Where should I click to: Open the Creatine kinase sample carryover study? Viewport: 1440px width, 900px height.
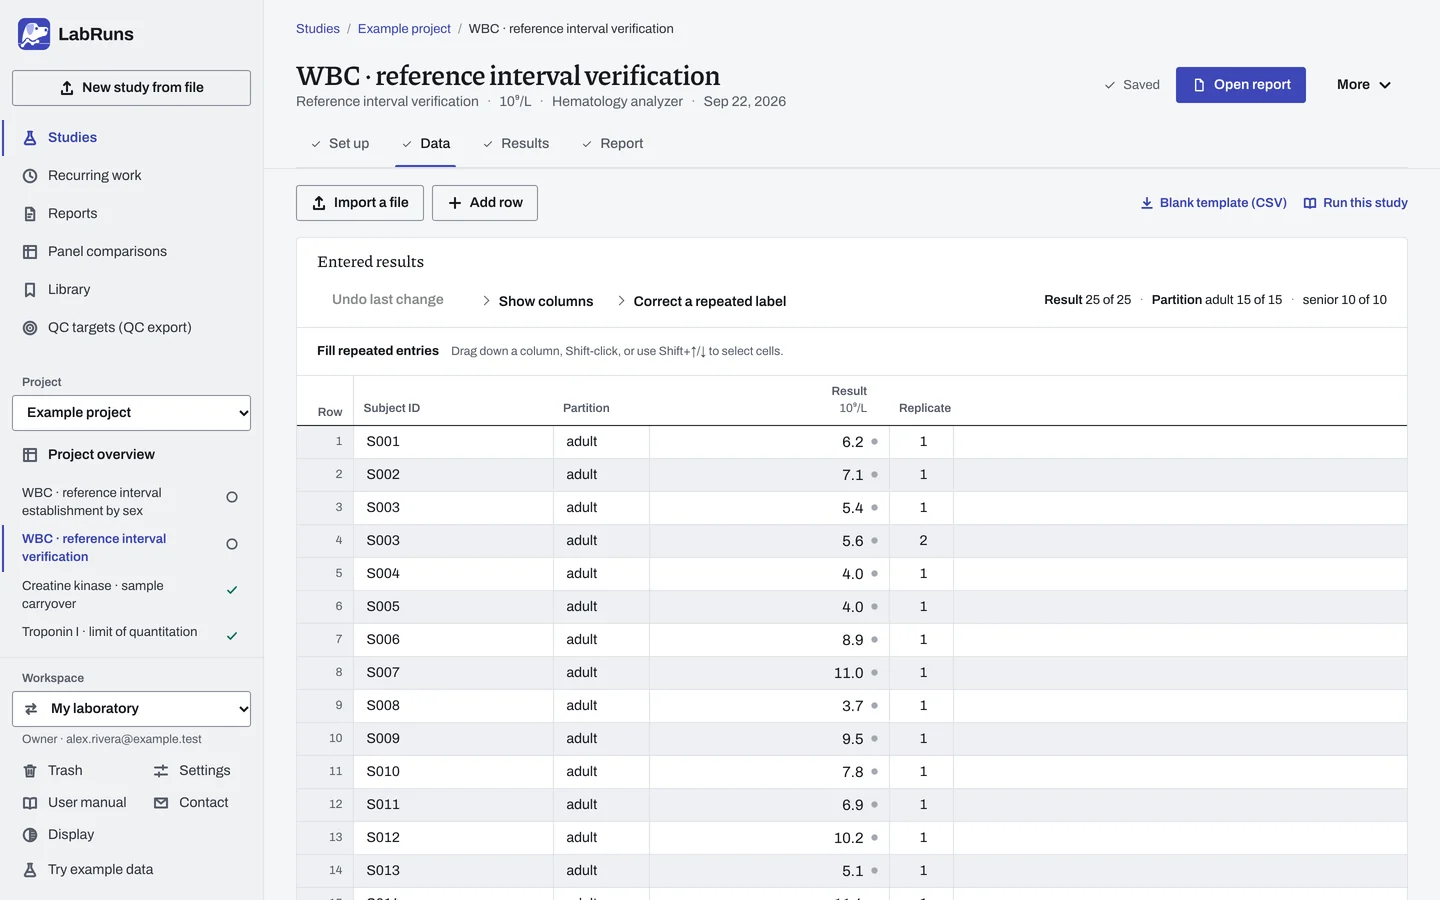(x=130, y=595)
